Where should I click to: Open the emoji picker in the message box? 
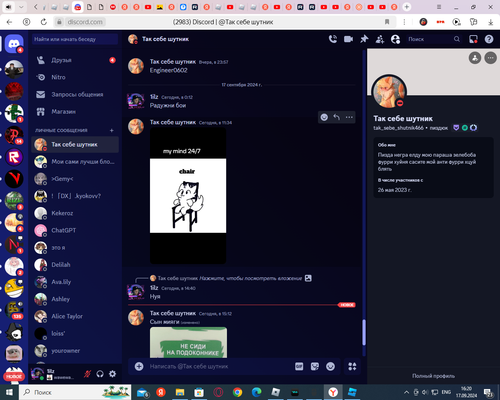330,366
